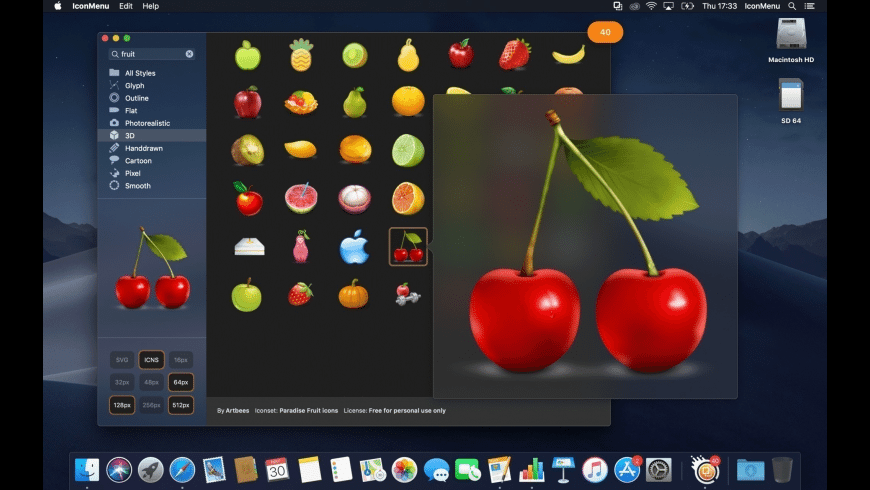
Task: Open the Artbees author link
Action: tap(237, 411)
